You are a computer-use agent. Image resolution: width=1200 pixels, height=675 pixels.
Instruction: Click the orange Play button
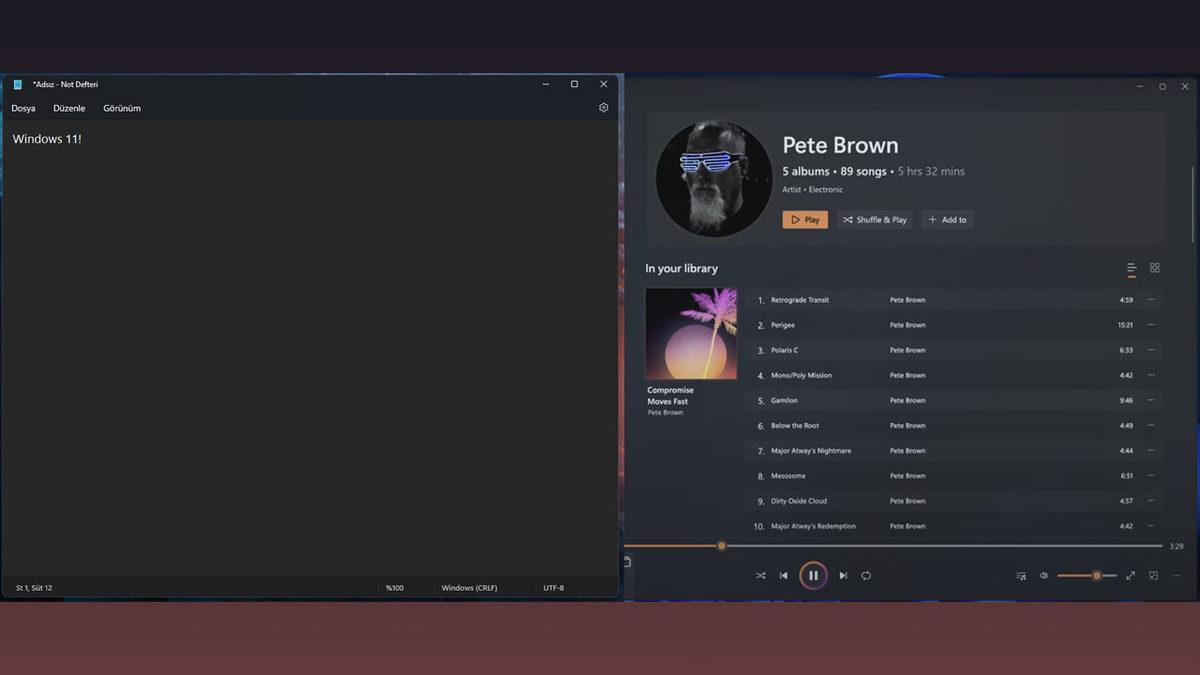pos(805,220)
